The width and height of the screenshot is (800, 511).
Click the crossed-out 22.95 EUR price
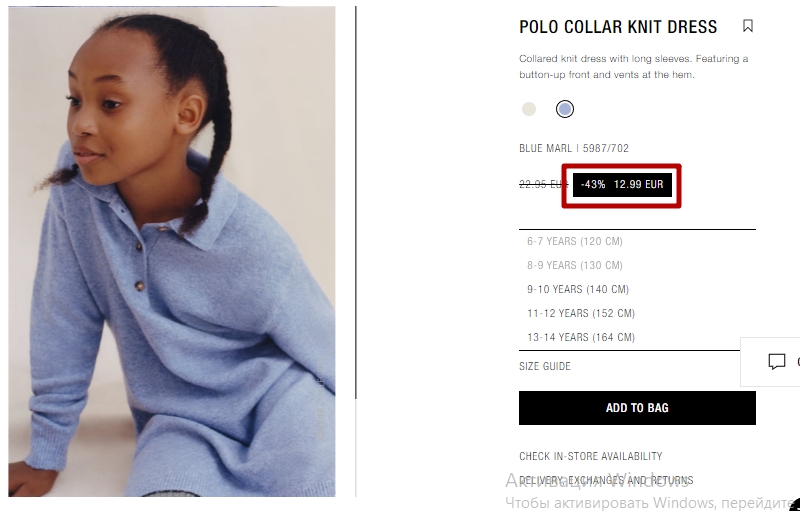pos(543,184)
